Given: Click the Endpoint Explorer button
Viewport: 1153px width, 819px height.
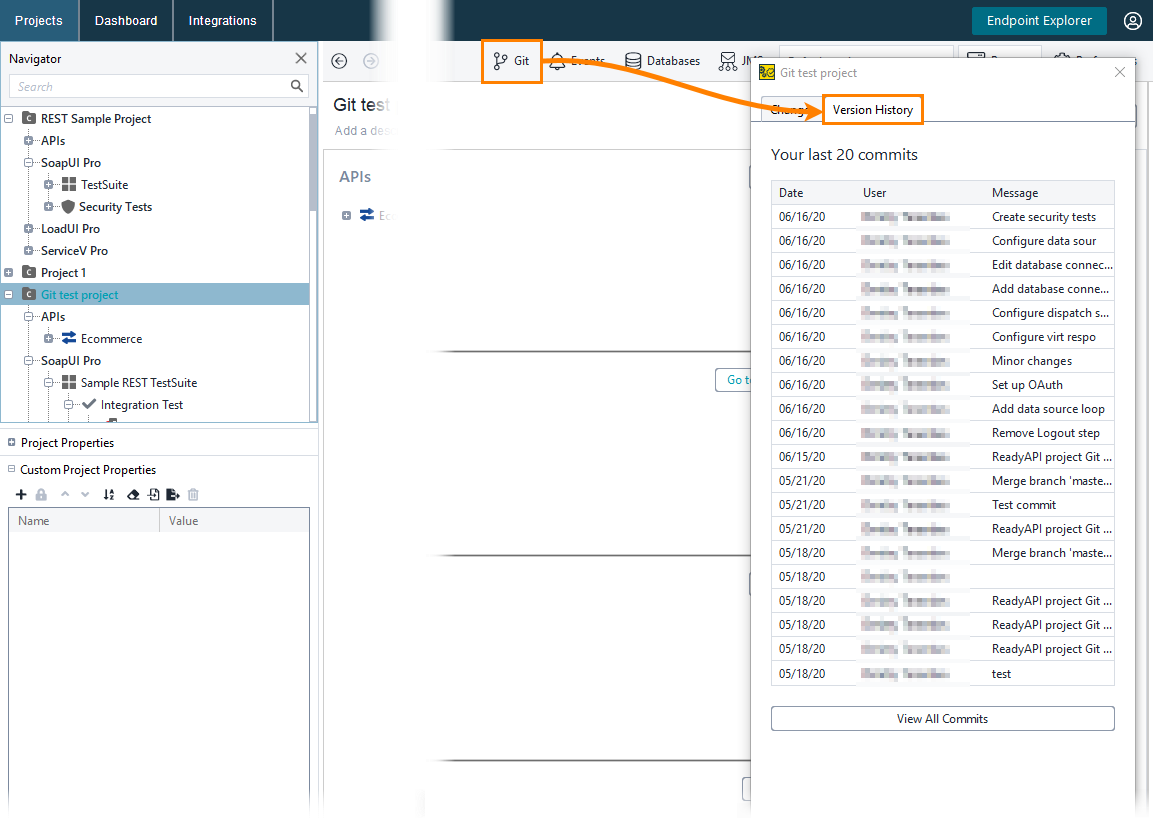Looking at the screenshot, I should (x=1039, y=21).
